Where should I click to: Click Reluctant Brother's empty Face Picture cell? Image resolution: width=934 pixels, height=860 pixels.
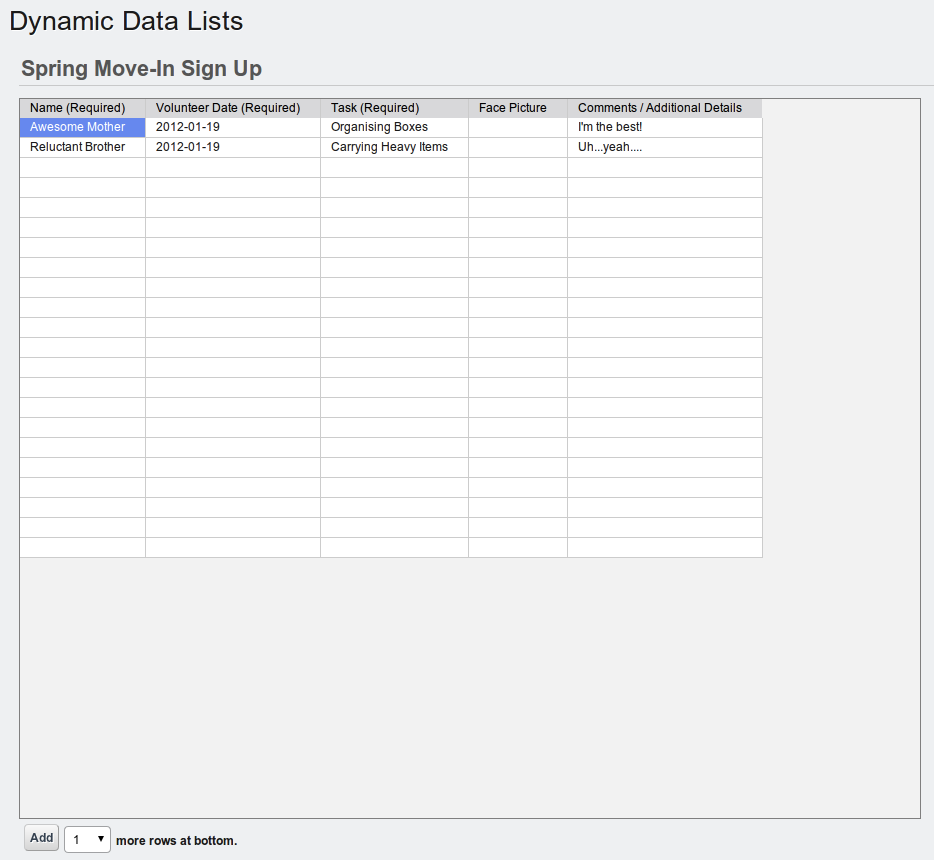pos(518,147)
